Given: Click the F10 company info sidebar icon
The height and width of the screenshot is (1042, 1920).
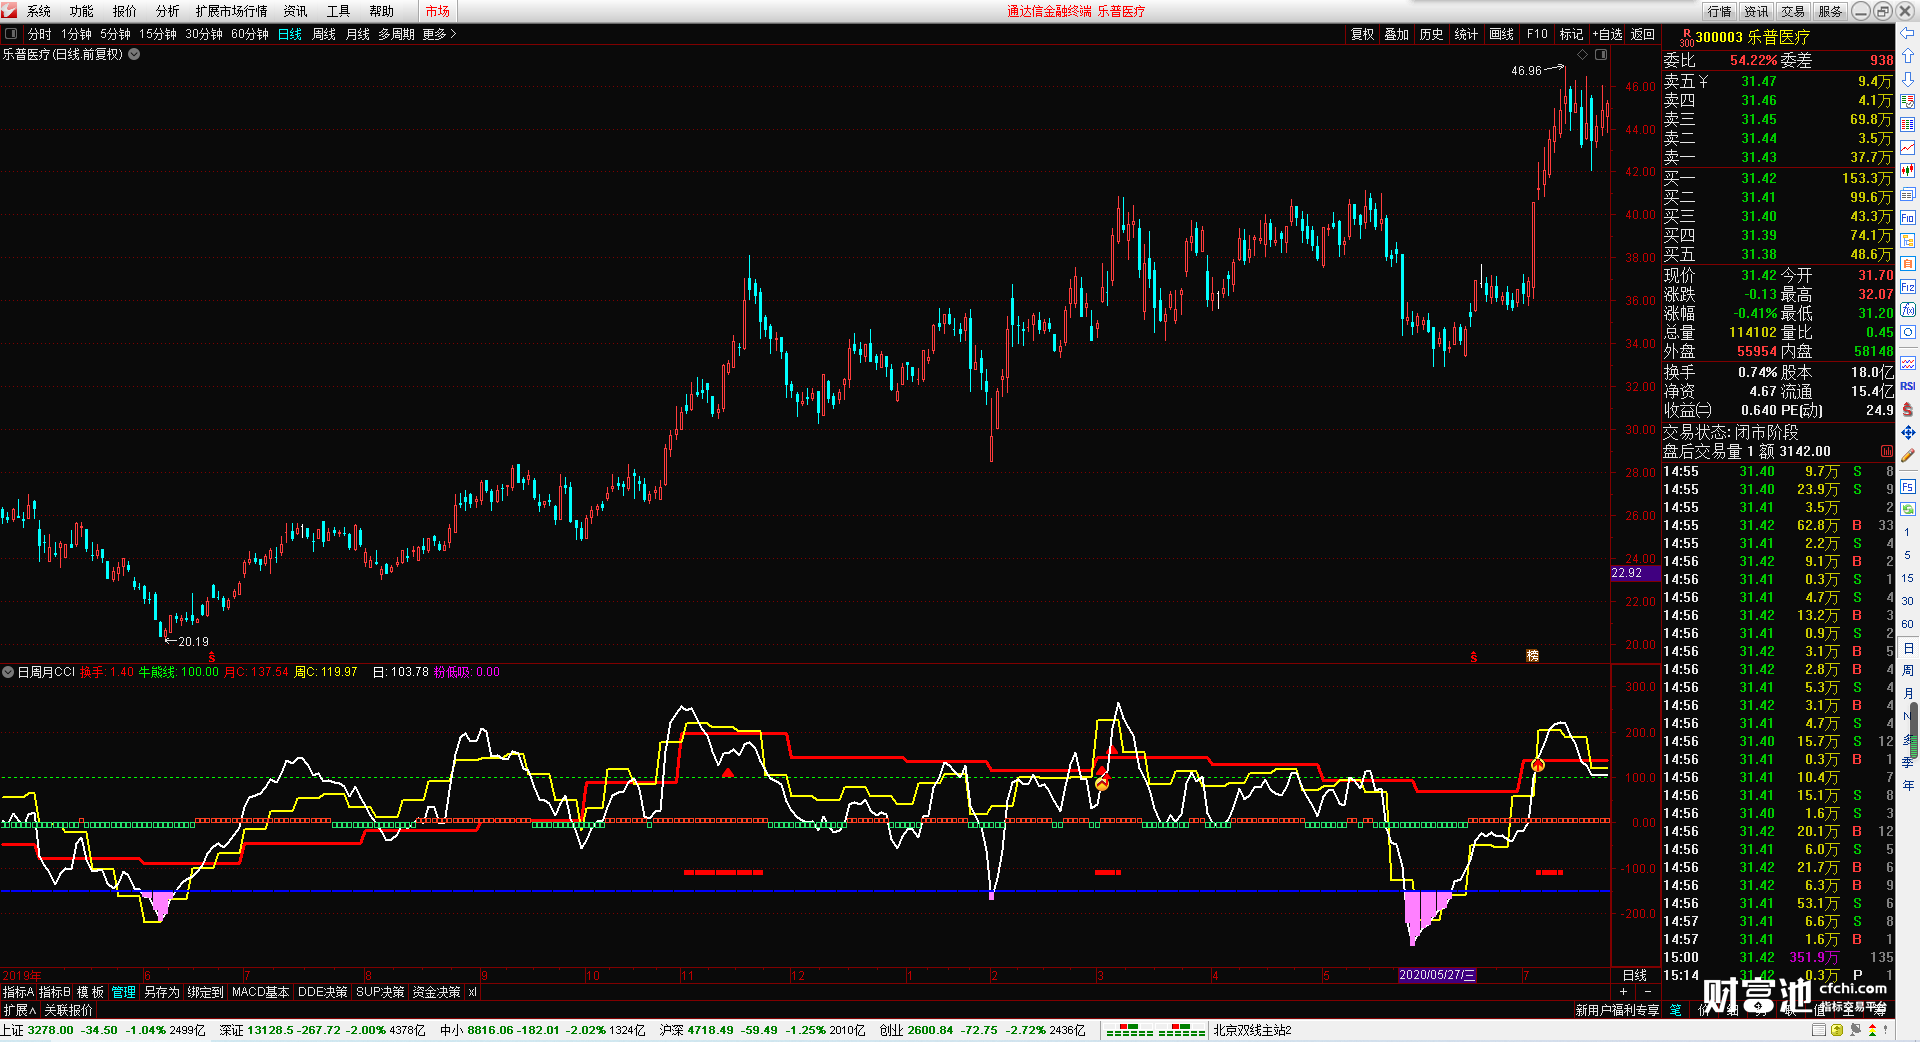Looking at the screenshot, I should click(1907, 217).
